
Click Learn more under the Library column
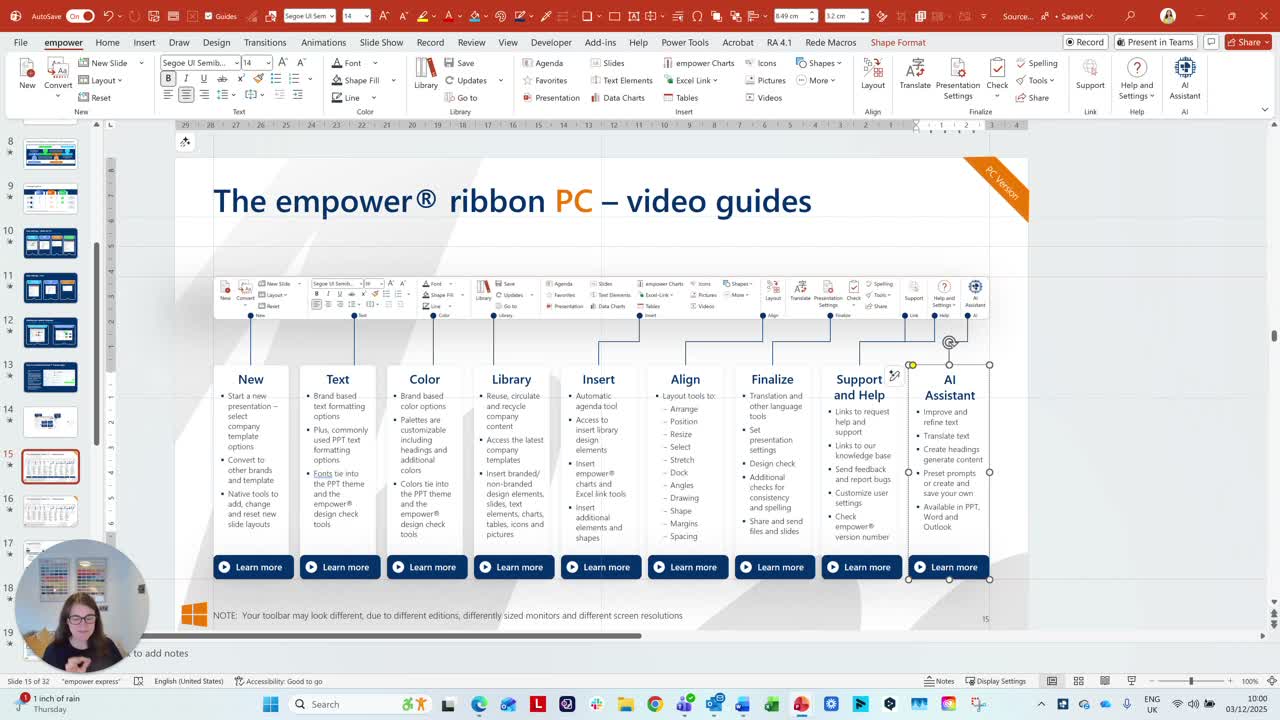click(x=514, y=567)
